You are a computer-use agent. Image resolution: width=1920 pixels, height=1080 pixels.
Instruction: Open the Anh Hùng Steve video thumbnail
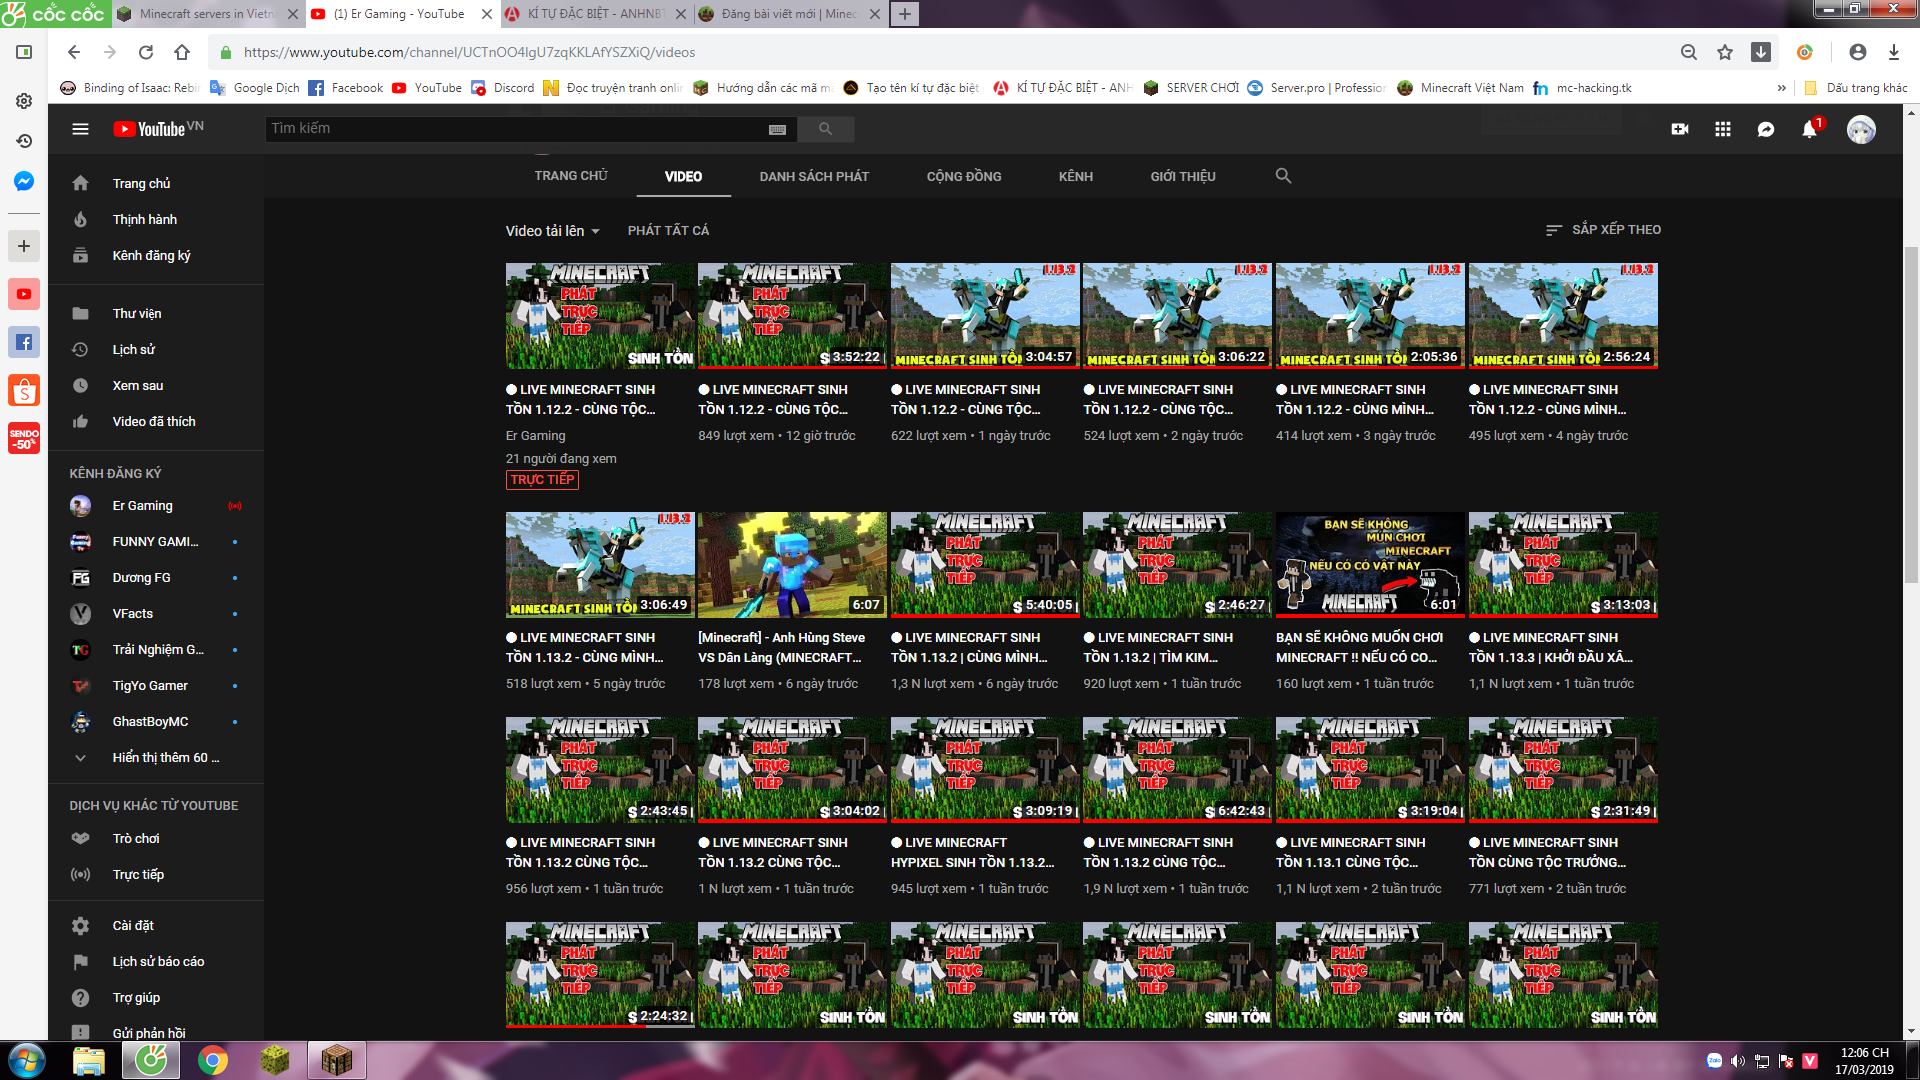(791, 565)
